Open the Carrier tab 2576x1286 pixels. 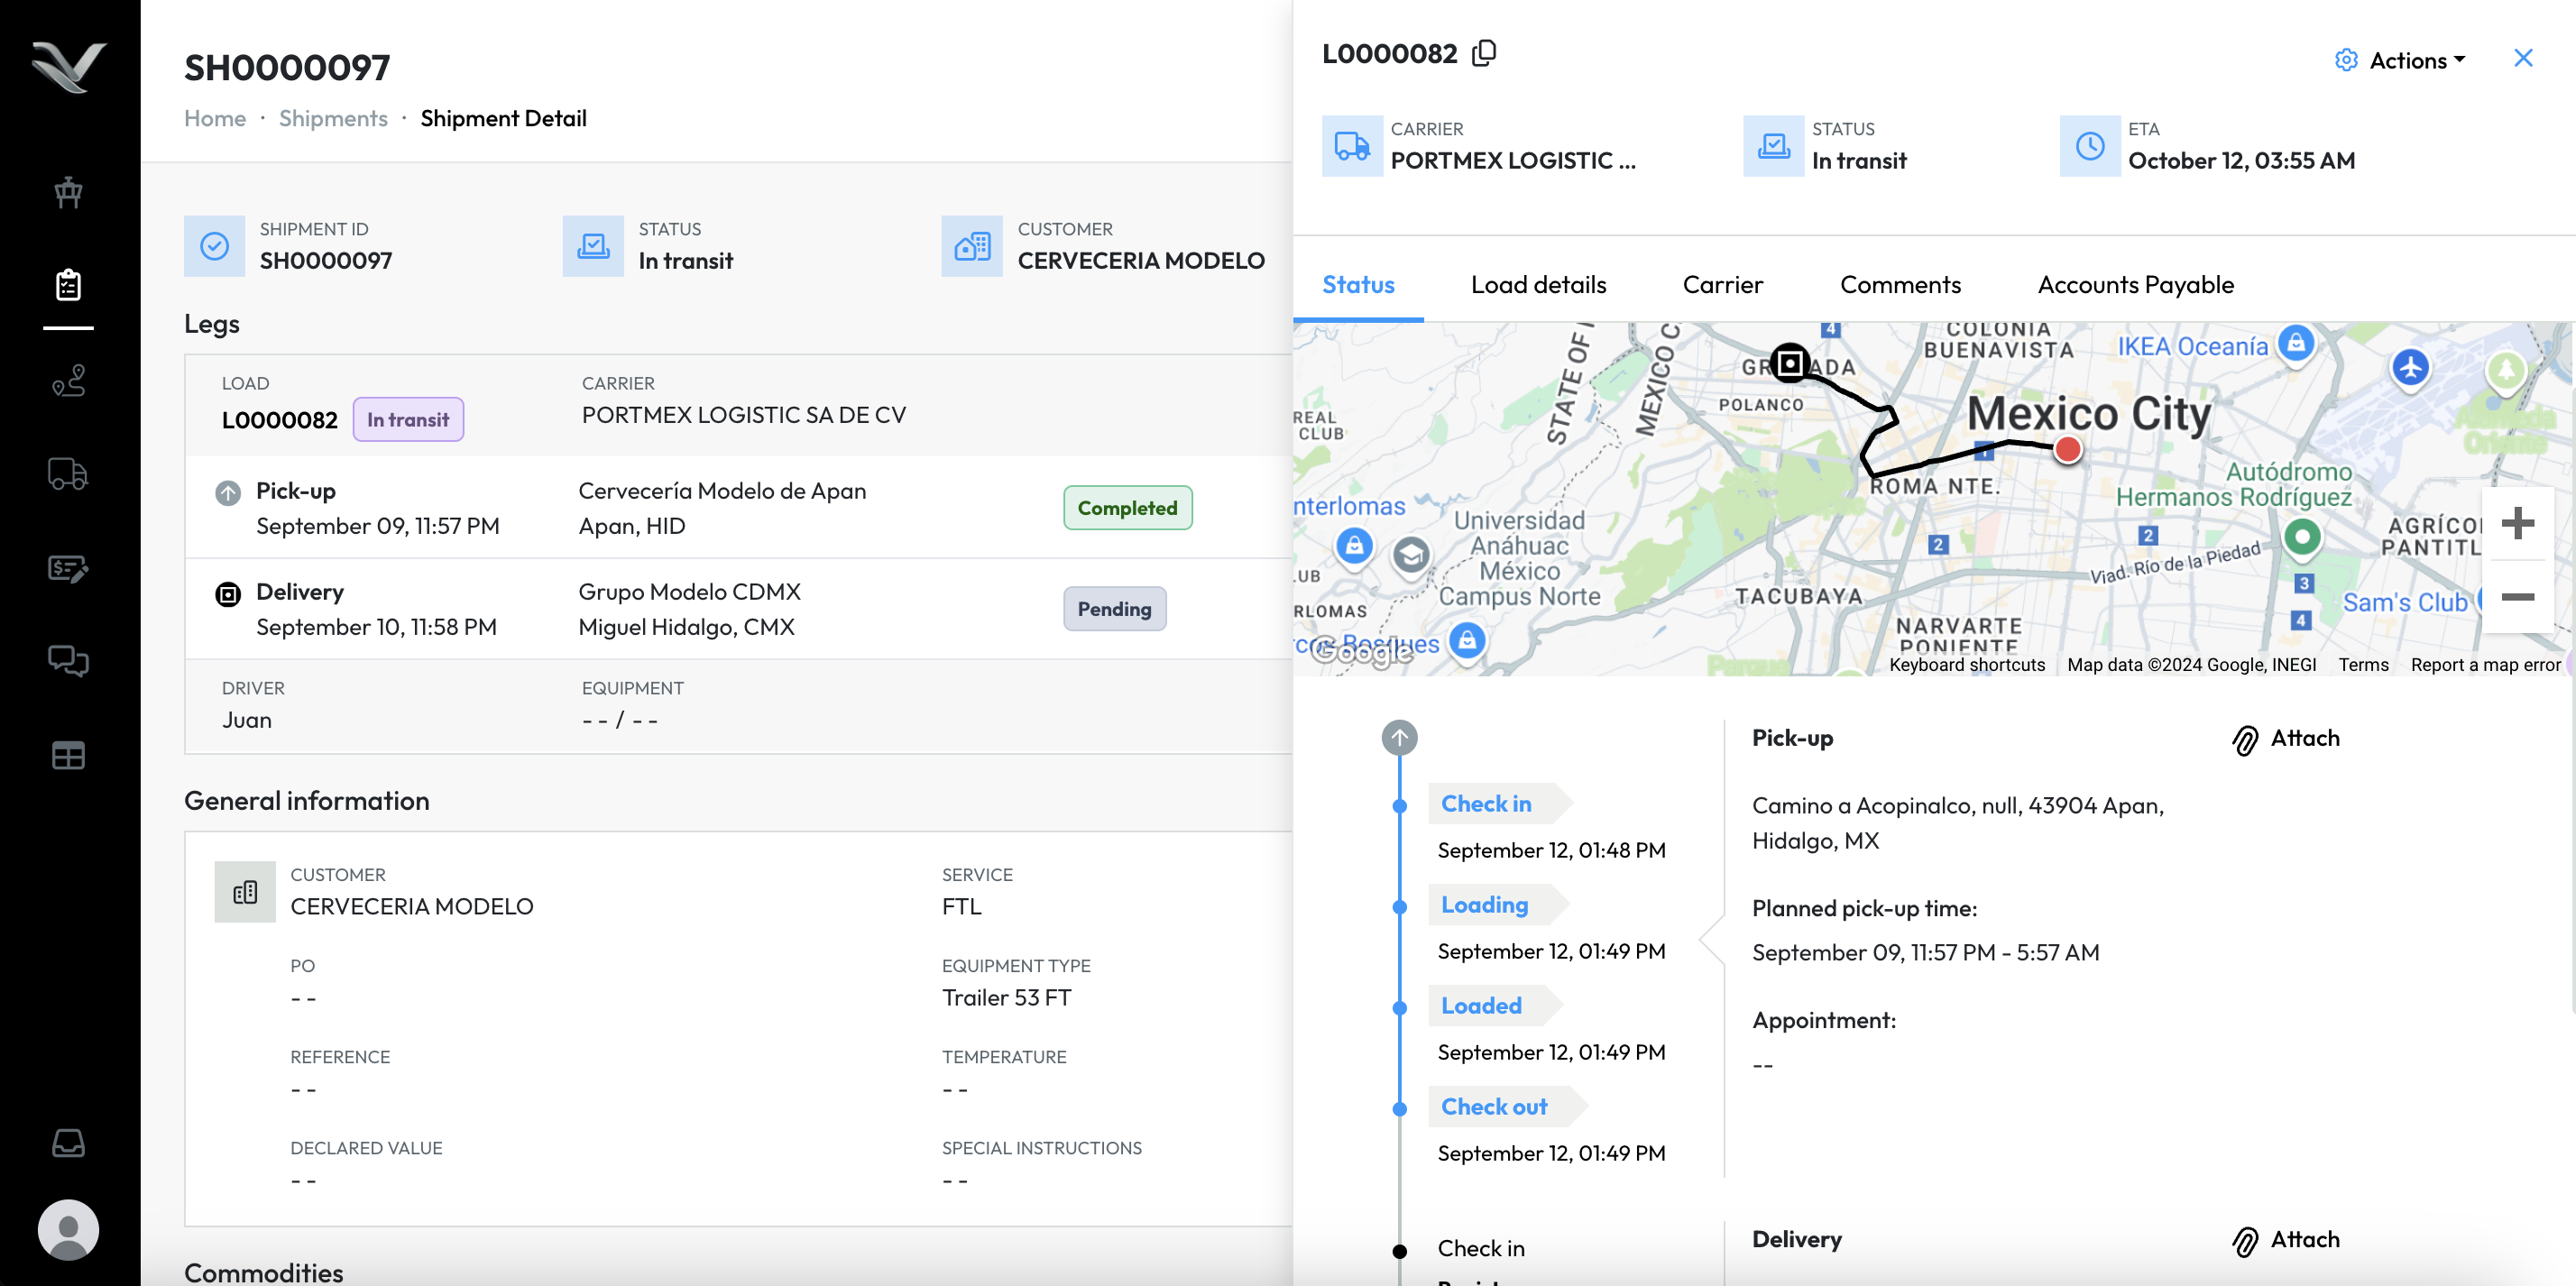(1722, 285)
